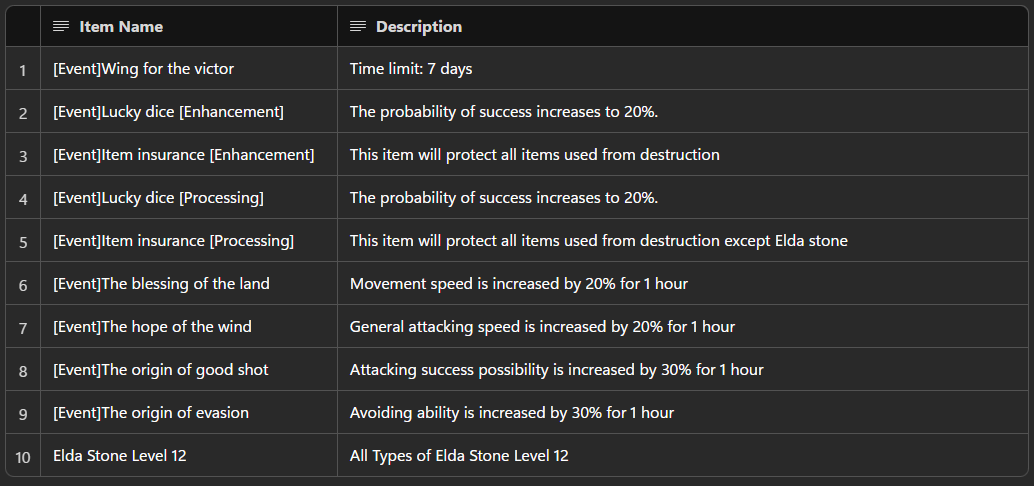The height and width of the screenshot is (486, 1034).
Task: Click the '[Event]The origin of evasion' cell
Action: point(189,412)
